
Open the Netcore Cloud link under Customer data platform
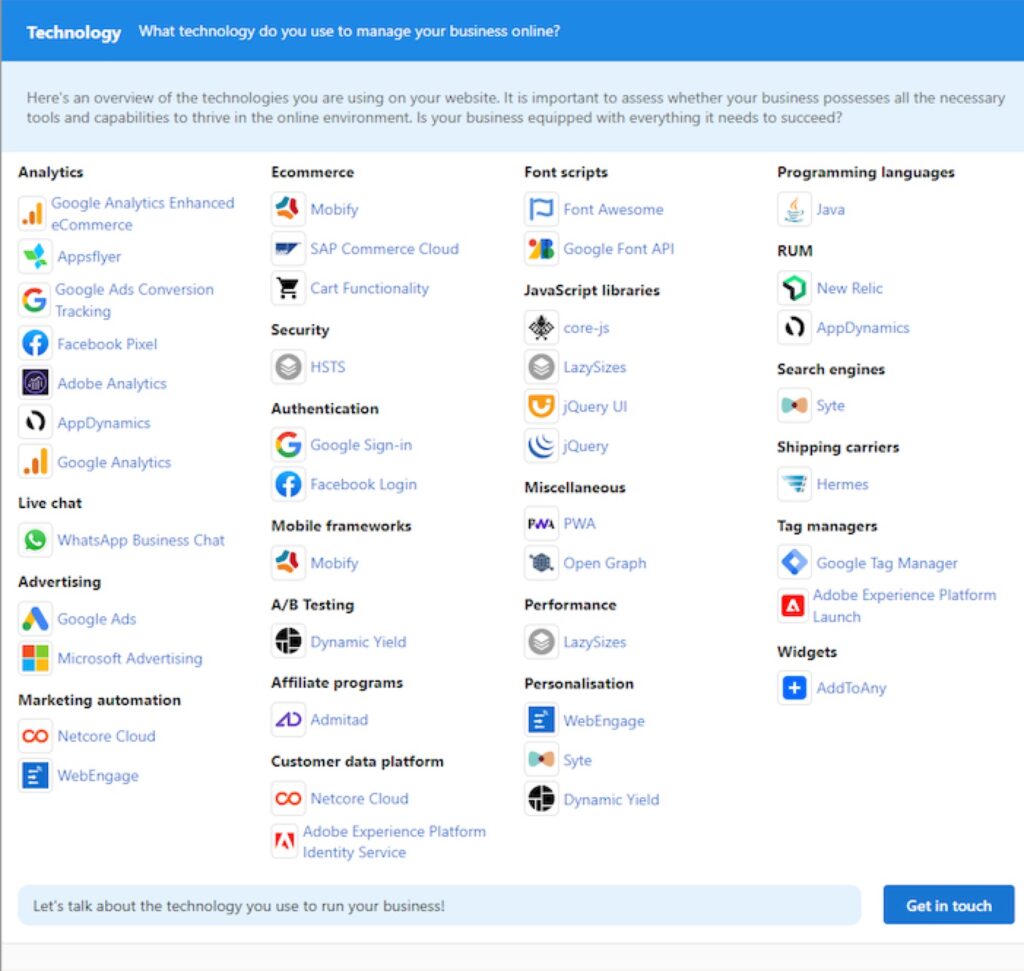[x=359, y=799]
